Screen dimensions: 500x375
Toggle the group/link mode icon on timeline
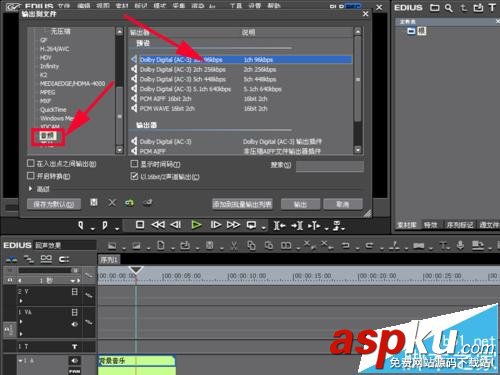pos(46,259)
